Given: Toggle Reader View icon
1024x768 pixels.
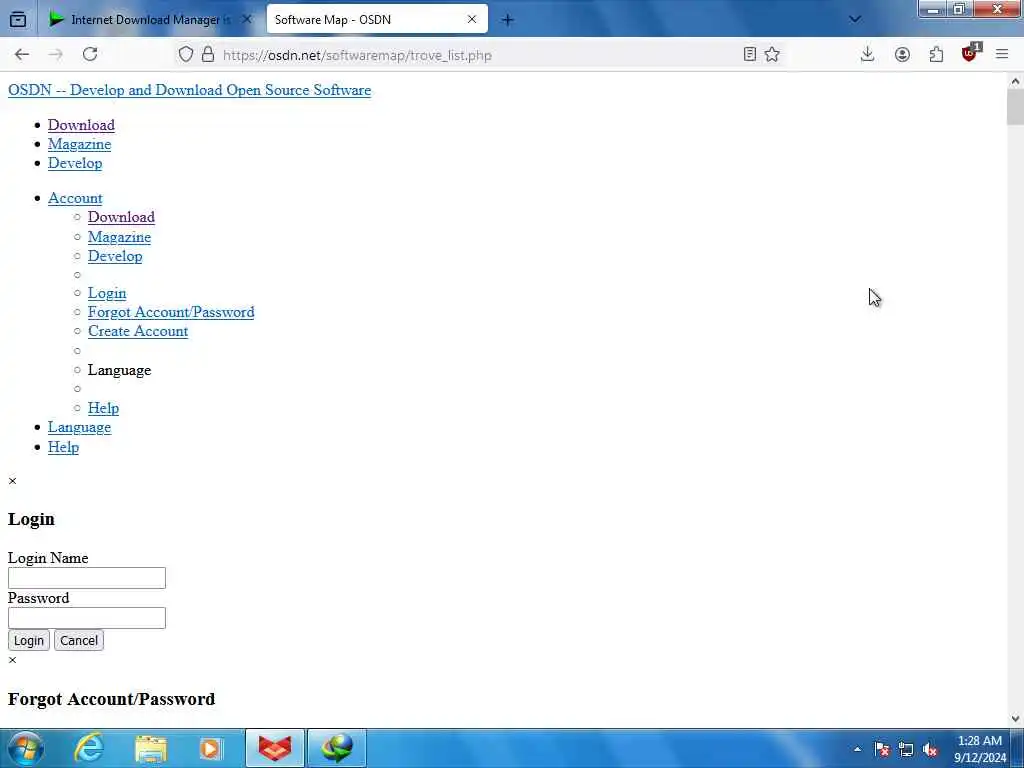Looking at the screenshot, I should click(x=750, y=55).
